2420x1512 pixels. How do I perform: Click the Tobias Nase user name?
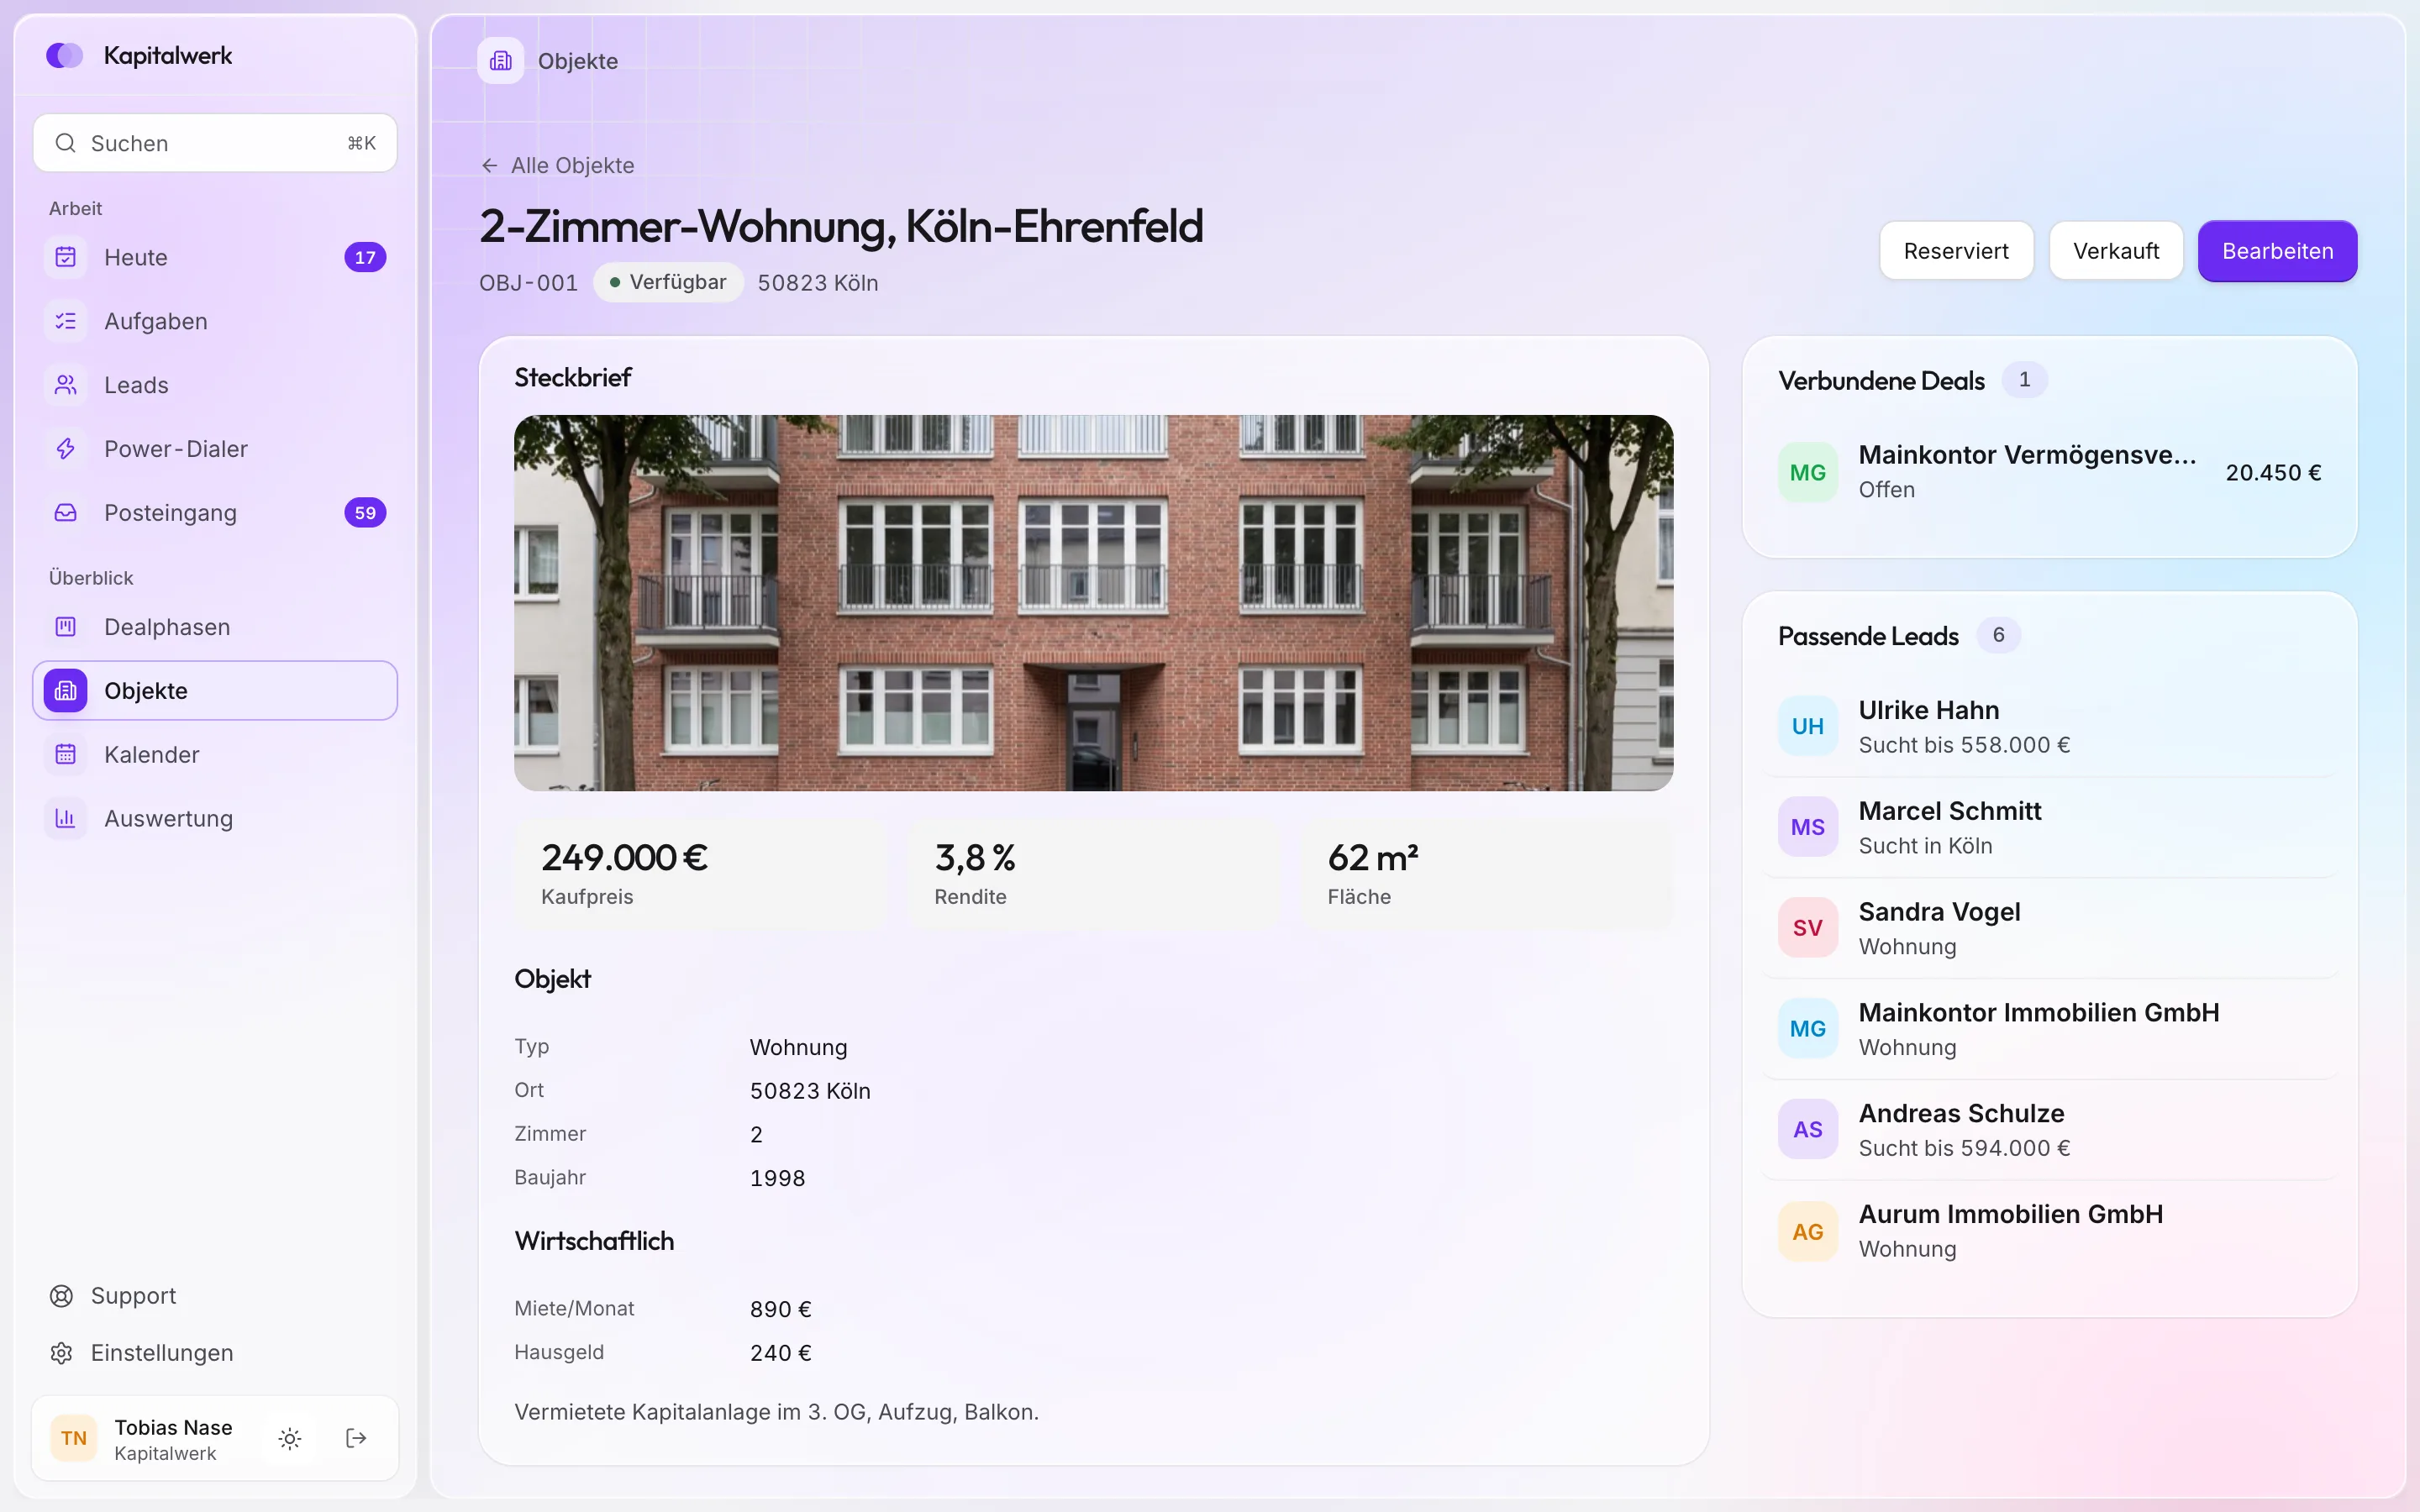[173, 1428]
